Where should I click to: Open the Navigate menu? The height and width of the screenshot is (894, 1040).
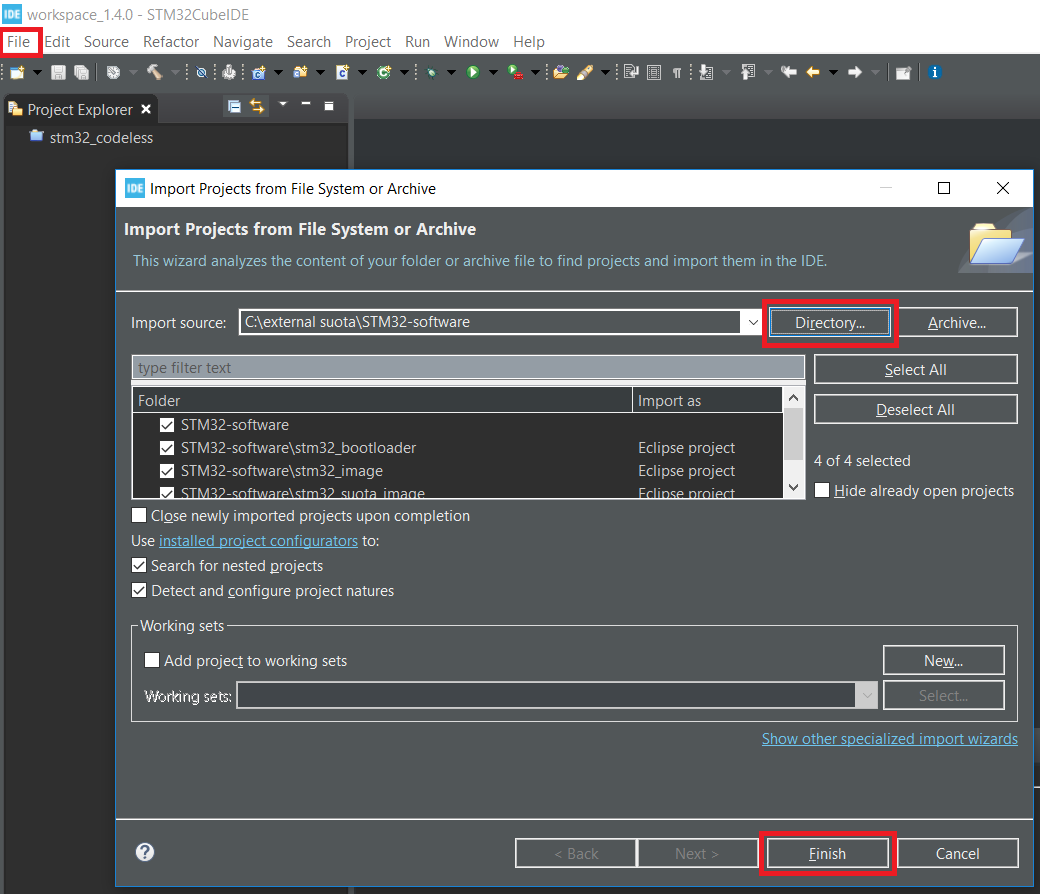pos(243,42)
